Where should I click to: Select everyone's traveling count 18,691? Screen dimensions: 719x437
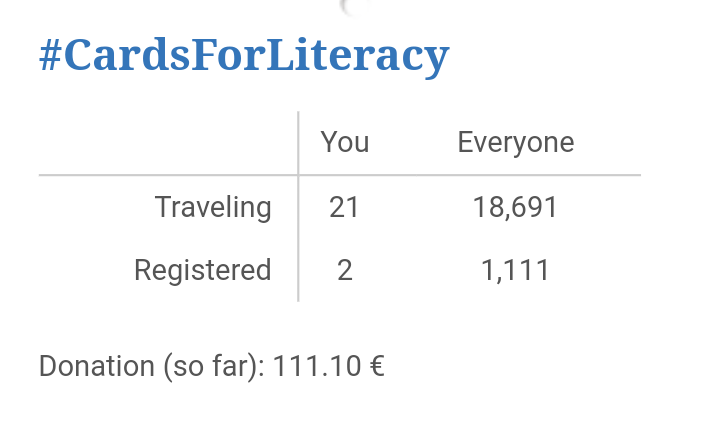coord(515,208)
